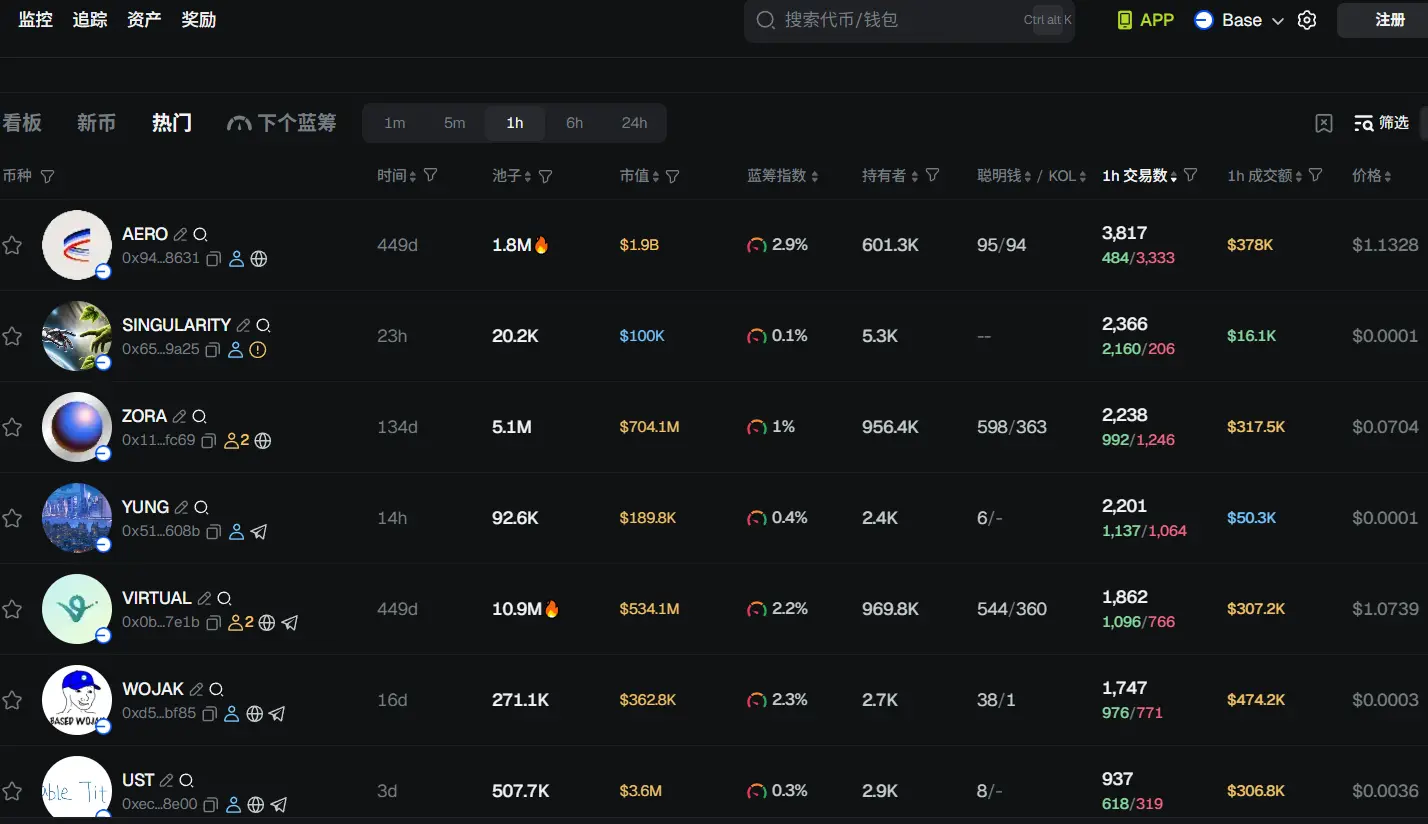Open the 筛选 filter button
This screenshot has width=1428, height=824.
click(x=1382, y=123)
